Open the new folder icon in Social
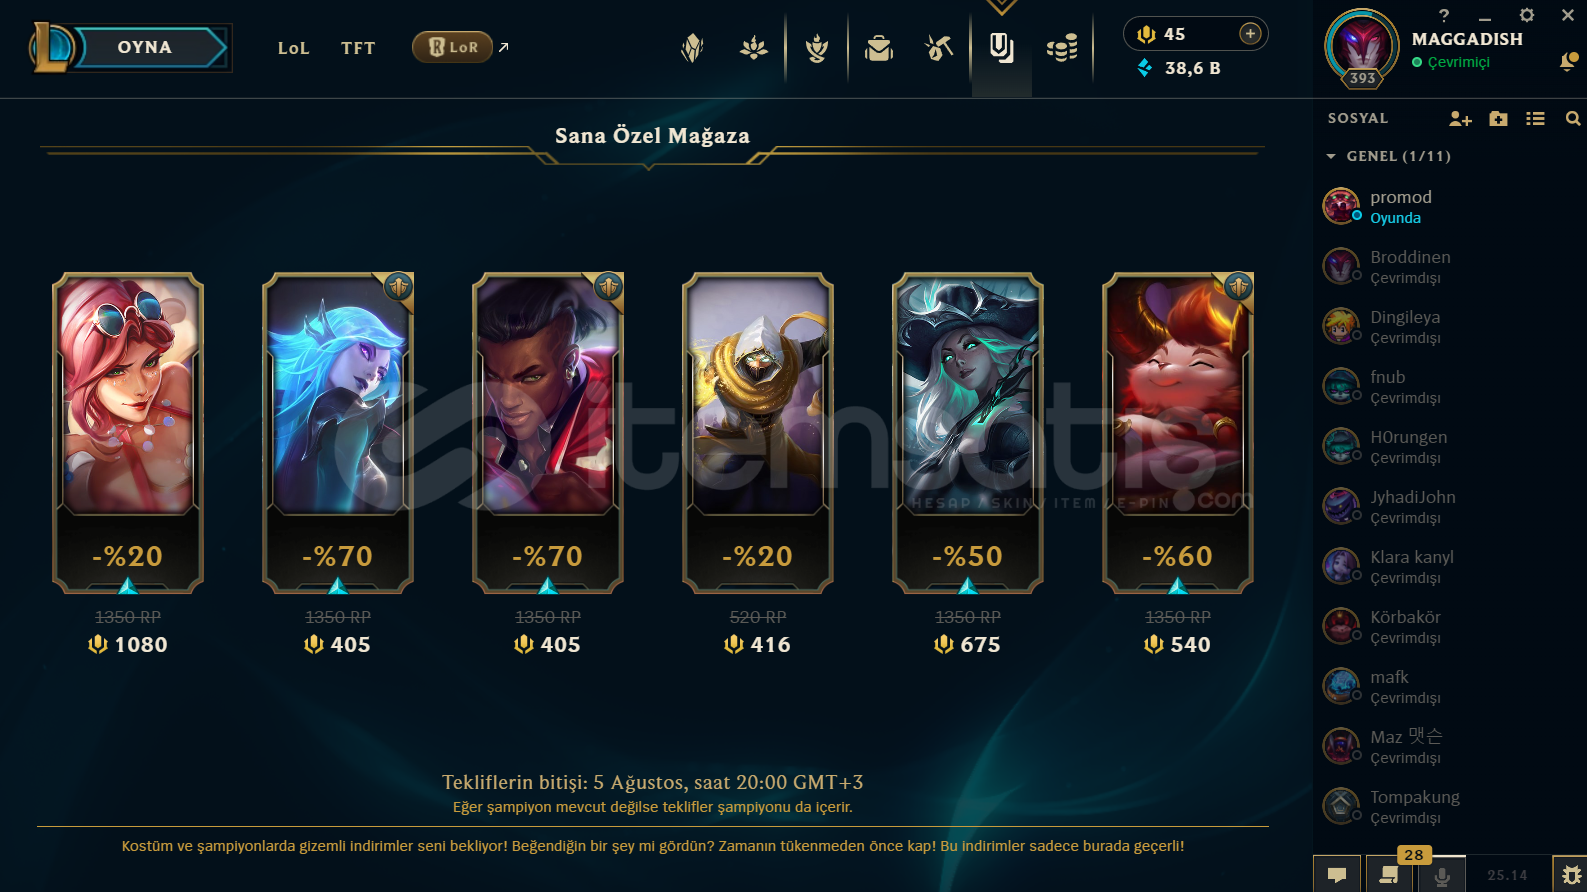Image resolution: width=1587 pixels, height=892 pixels. 1498,119
